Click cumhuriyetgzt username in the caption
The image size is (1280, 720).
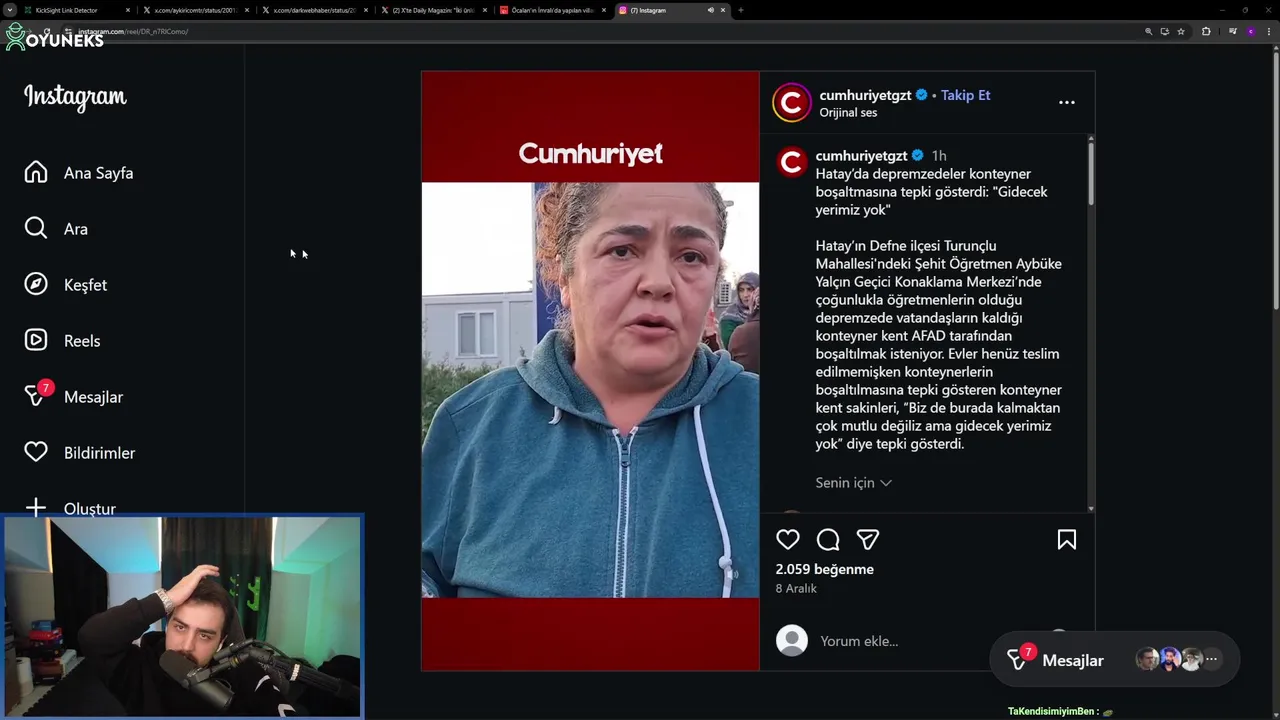pyautogui.click(x=861, y=155)
